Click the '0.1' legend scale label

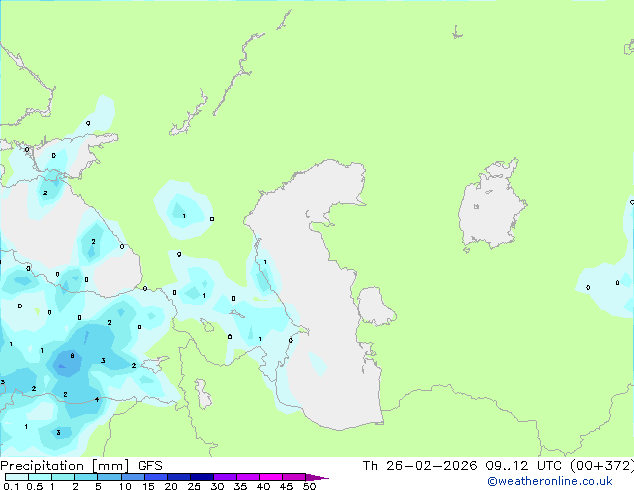[11, 486]
